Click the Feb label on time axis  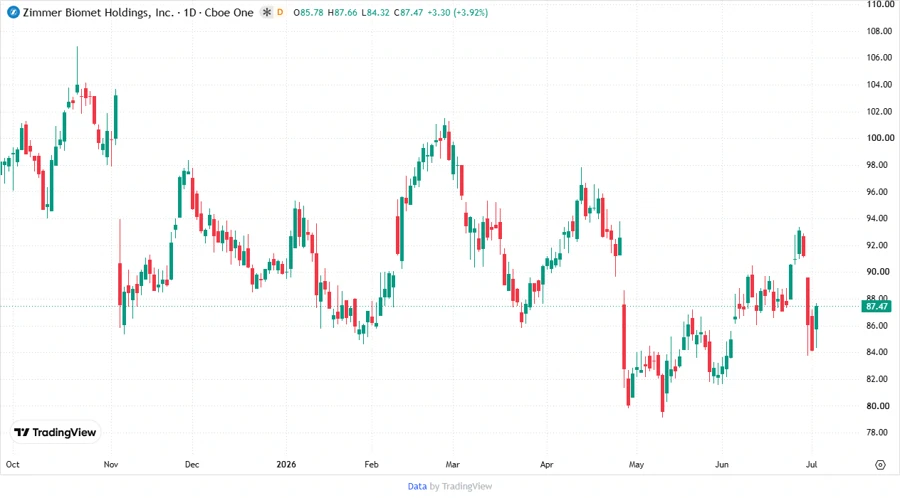tap(371, 464)
